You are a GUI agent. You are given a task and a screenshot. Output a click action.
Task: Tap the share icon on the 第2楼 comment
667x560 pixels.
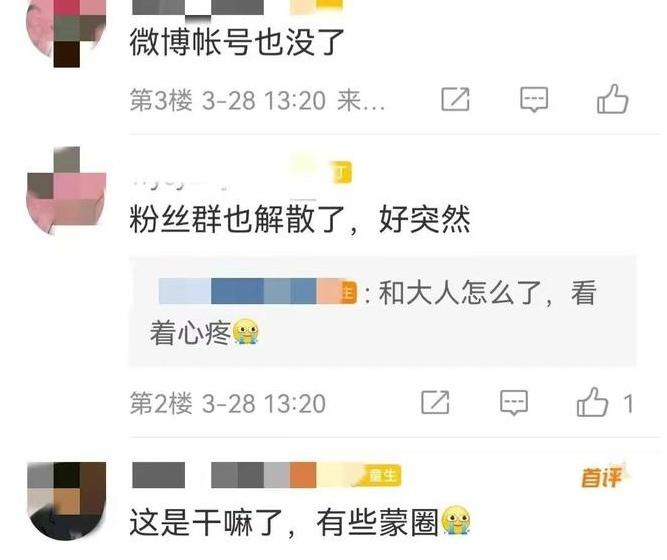[435, 402]
